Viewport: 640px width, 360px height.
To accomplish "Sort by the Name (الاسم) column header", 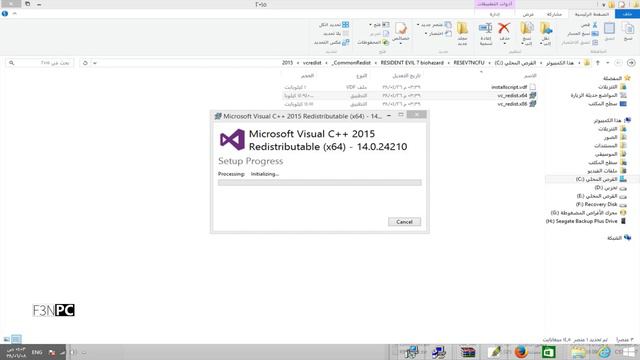I will click(x=530, y=76).
